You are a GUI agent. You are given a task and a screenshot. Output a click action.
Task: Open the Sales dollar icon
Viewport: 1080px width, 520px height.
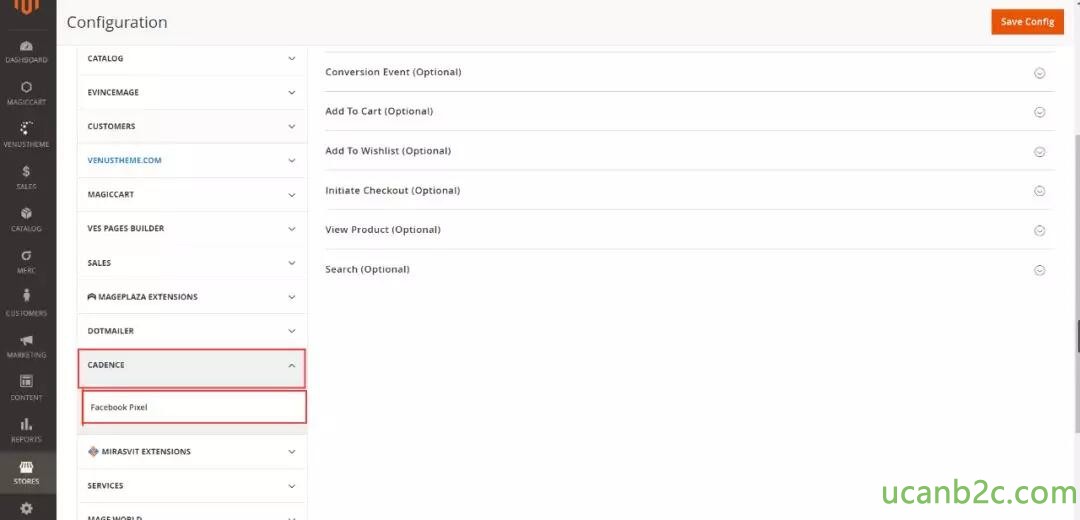point(27,171)
